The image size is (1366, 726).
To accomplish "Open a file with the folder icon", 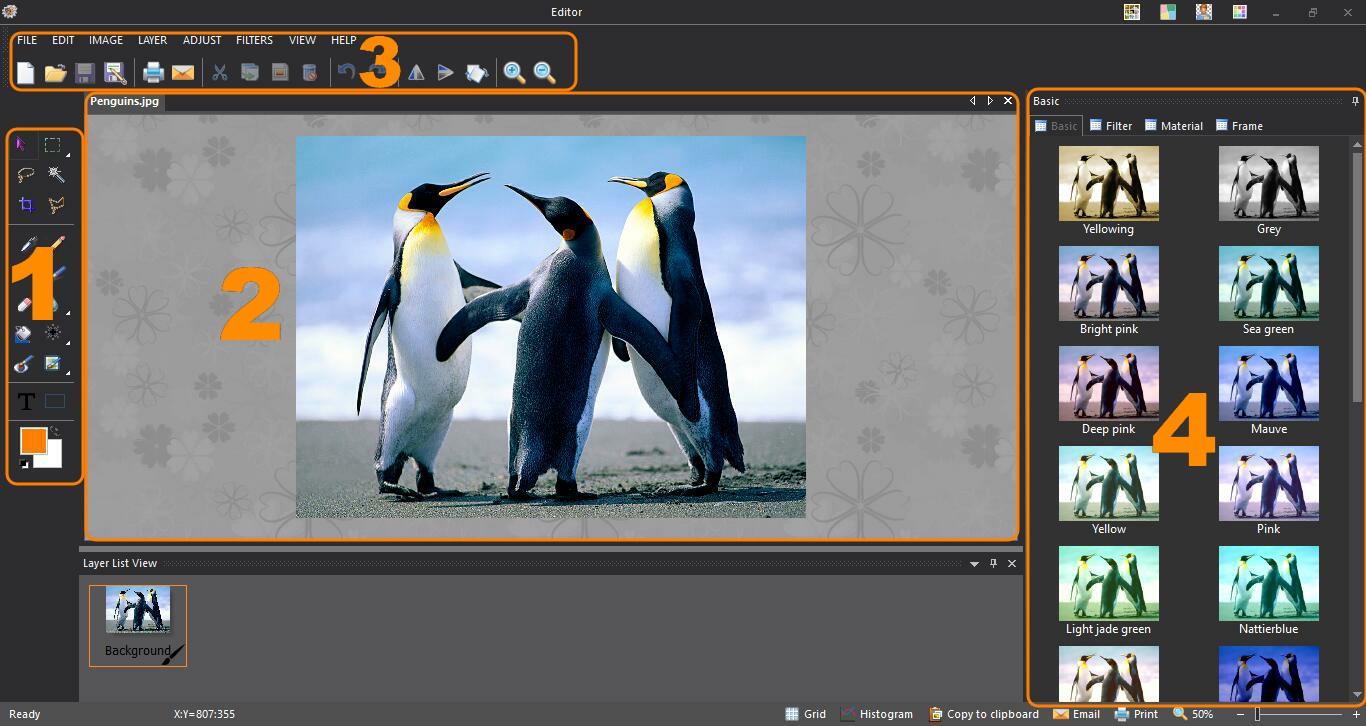I will coord(55,72).
